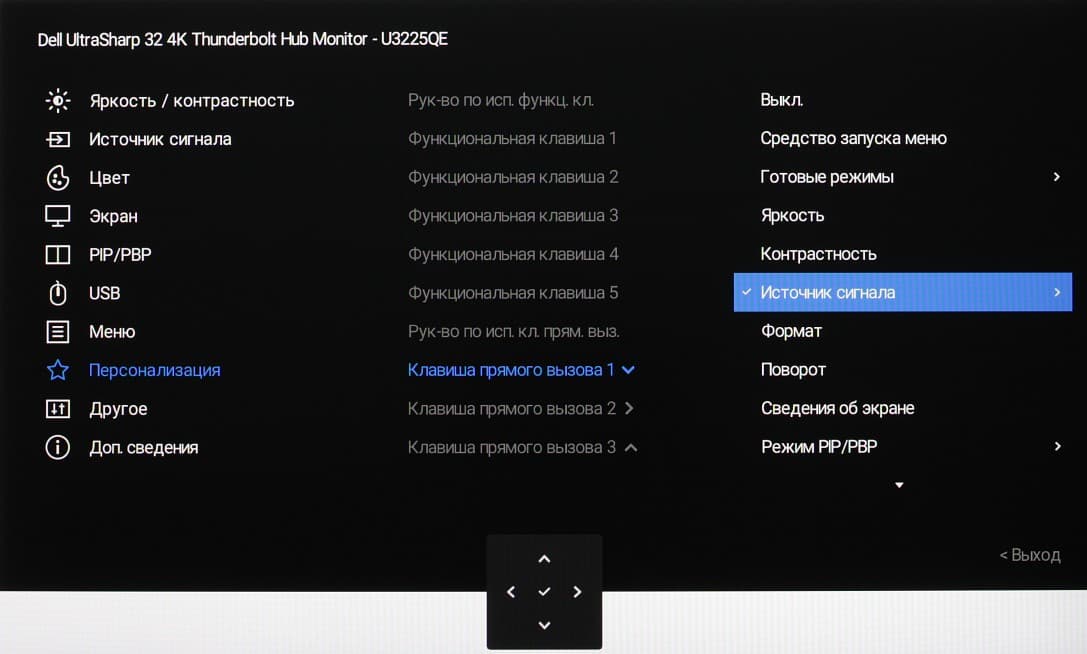Select Персонализация menu item
Screen dimensions: 1087x654
pos(155,370)
